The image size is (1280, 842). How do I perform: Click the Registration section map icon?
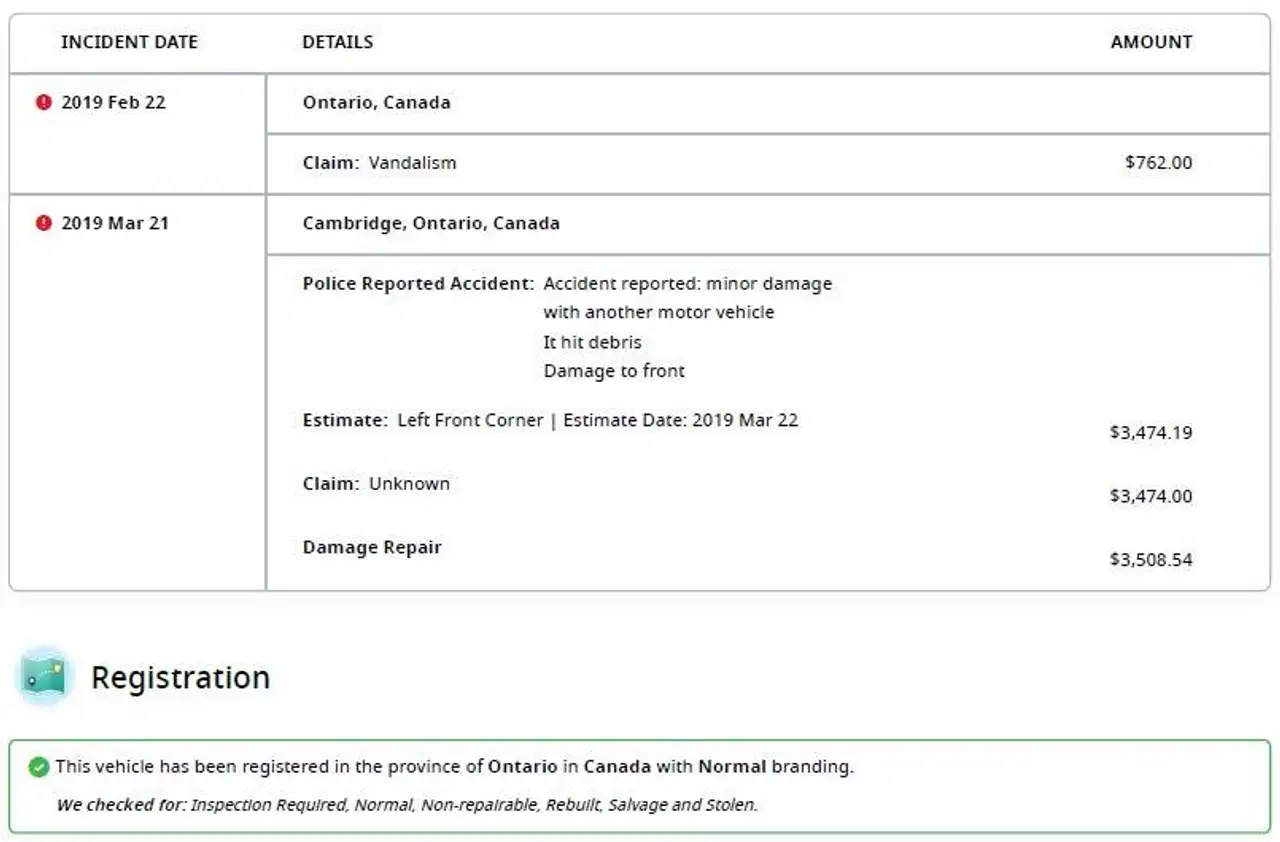pos(45,677)
